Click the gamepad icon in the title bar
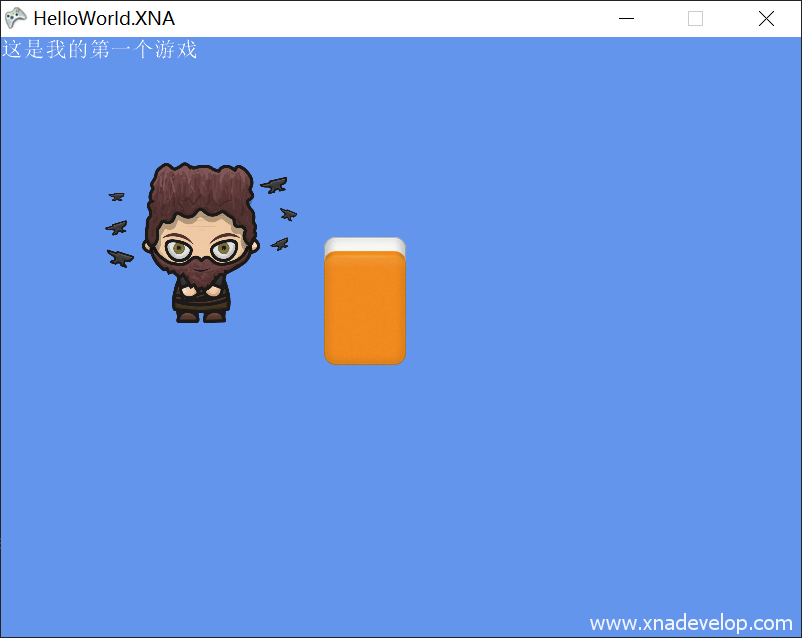This screenshot has height=638, width=802. (x=16, y=18)
